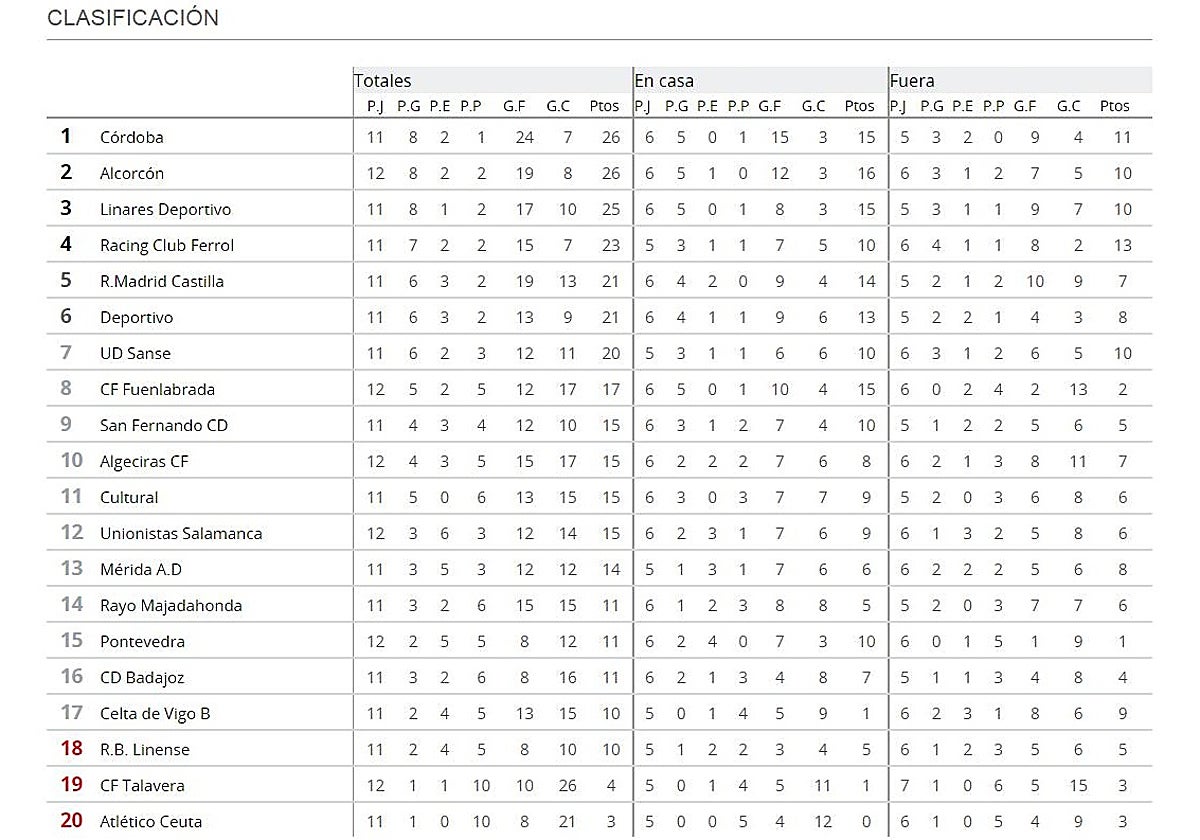Click the UD Sanse team name
Screen dimensions: 1200x840
pyautogui.click(x=135, y=353)
